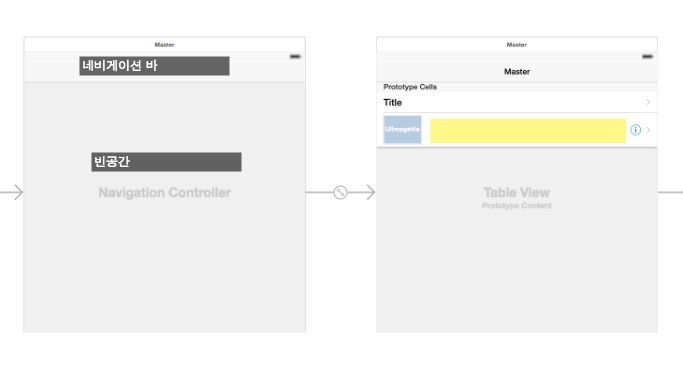The width and height of the screenshot is (683, 371).
Task: Click the Prototype Cells header label
Action: pyautogui.click(x=410, y=87)
